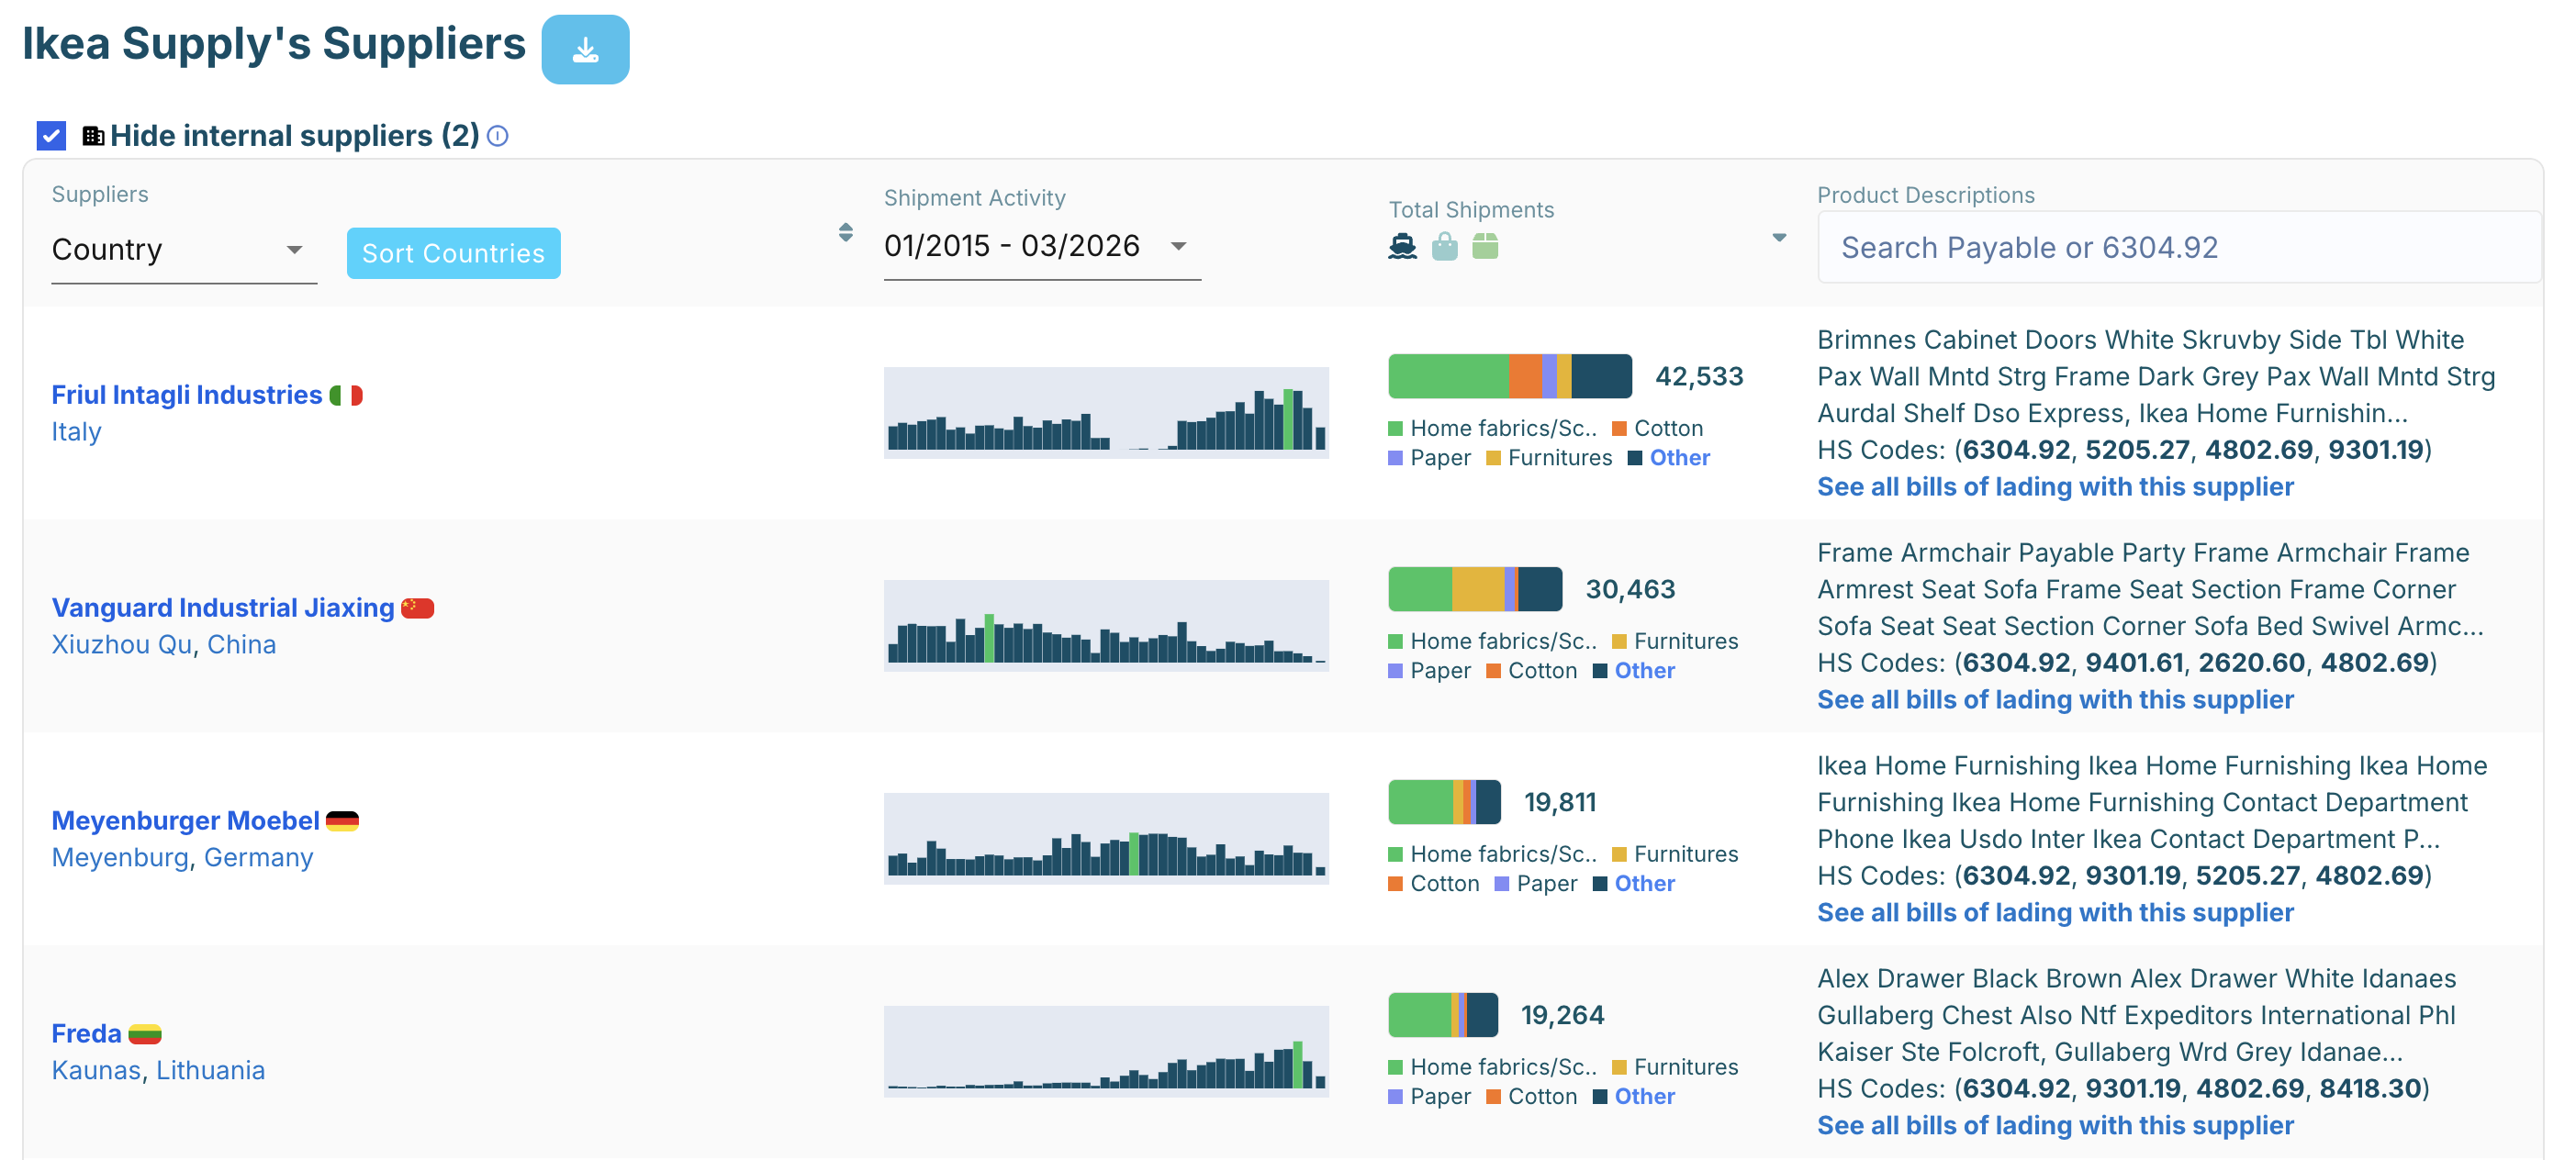Click the Paper legend swatch in Meyenburger Moebel row
Screen dimensions: 2576x1160
point(1501,884)
